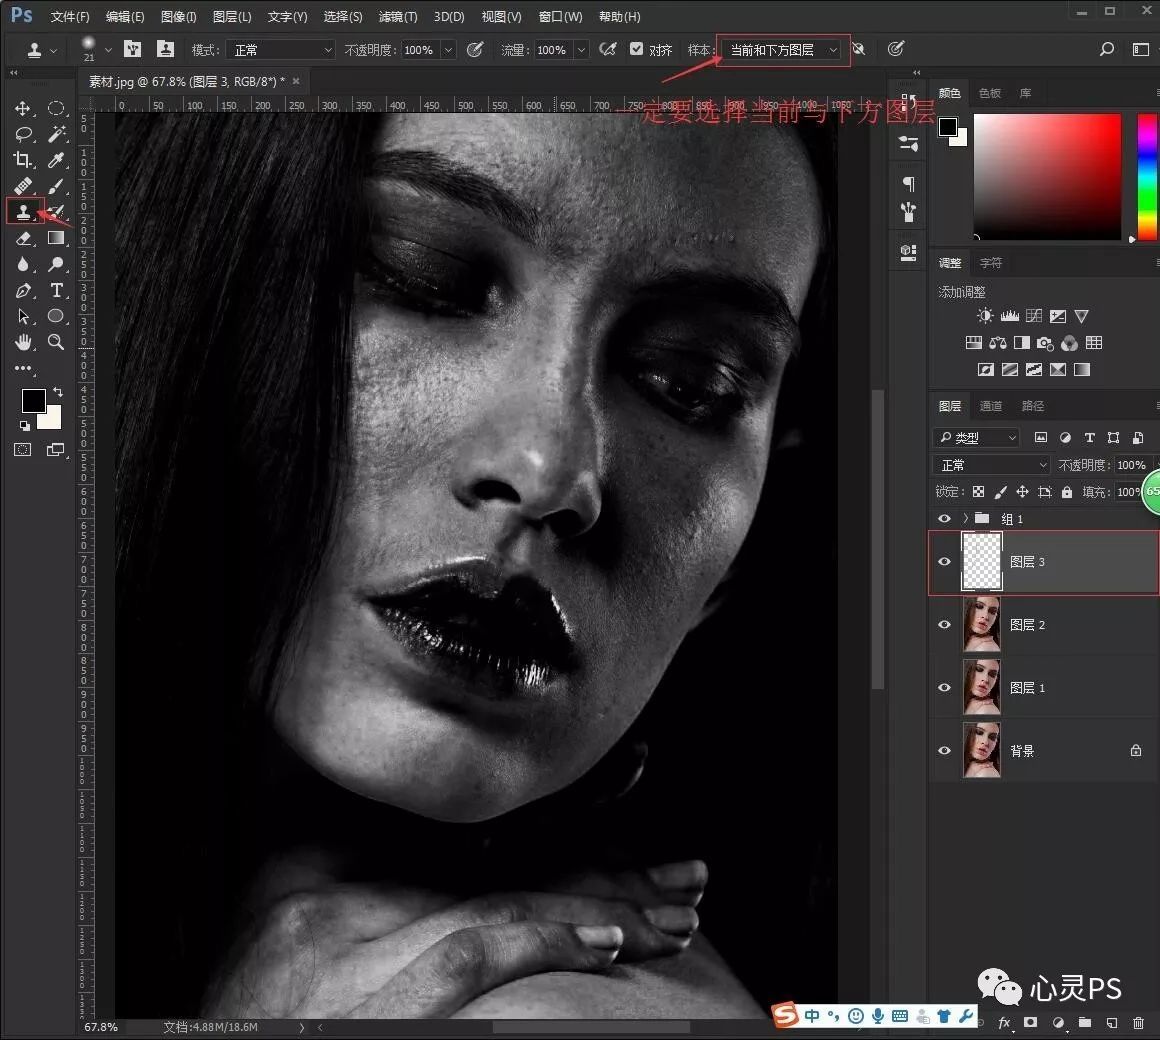Viewport: 1160px width, 1040px height.
Task: Switch to the 字符 tab
Action: click(991, 263)
